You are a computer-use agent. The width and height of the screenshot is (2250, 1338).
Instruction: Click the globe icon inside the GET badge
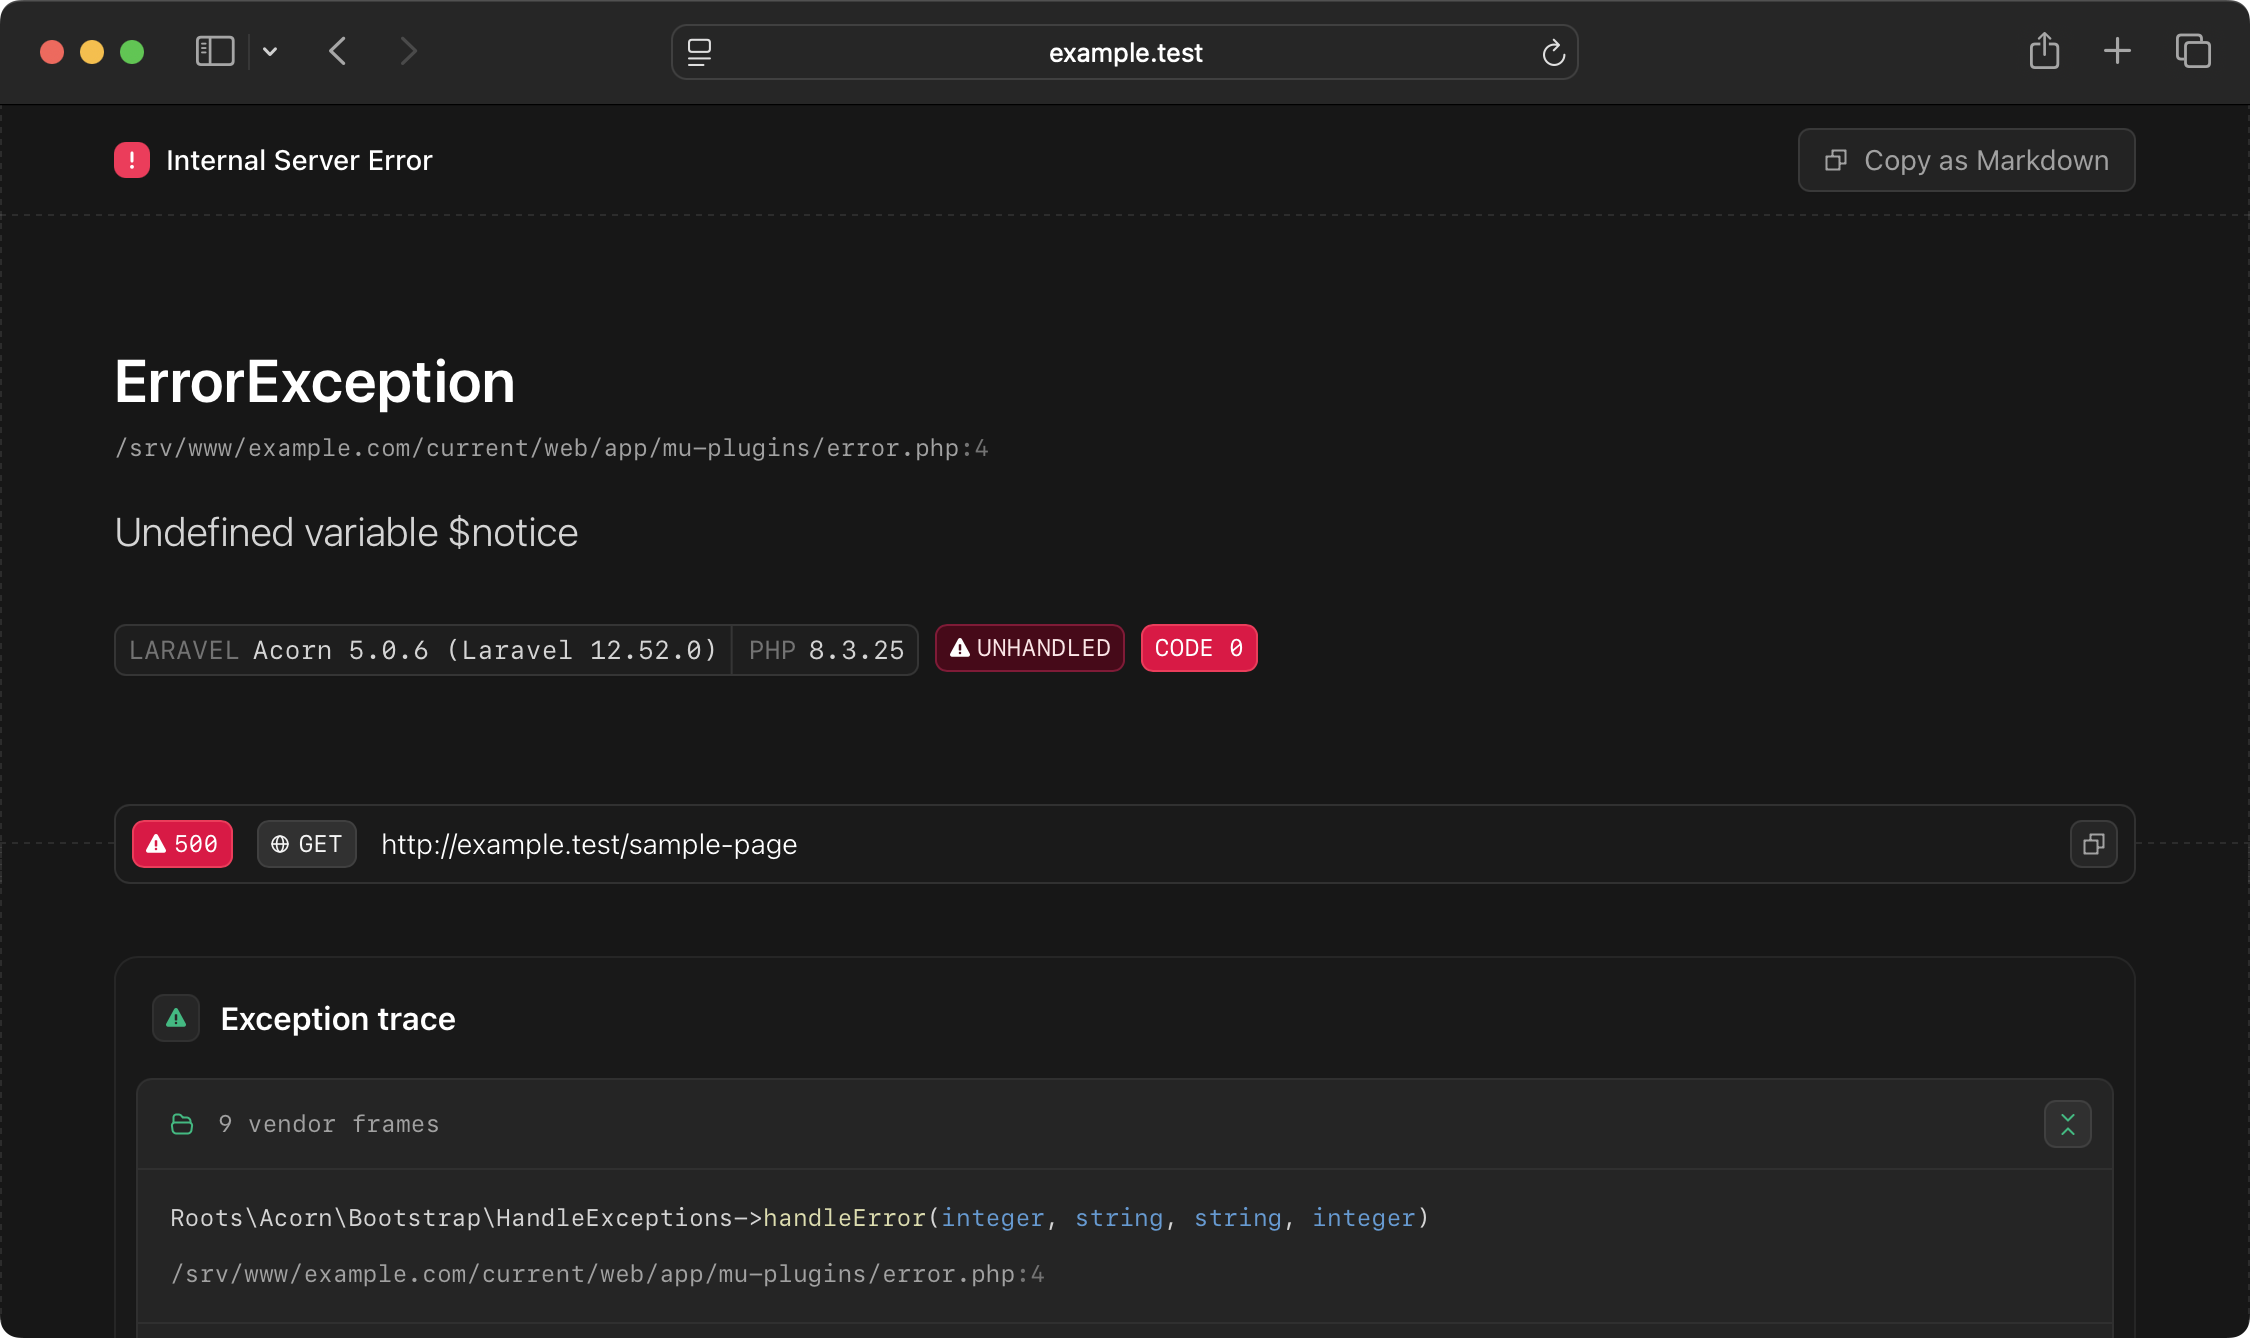[x=280, y=844]
